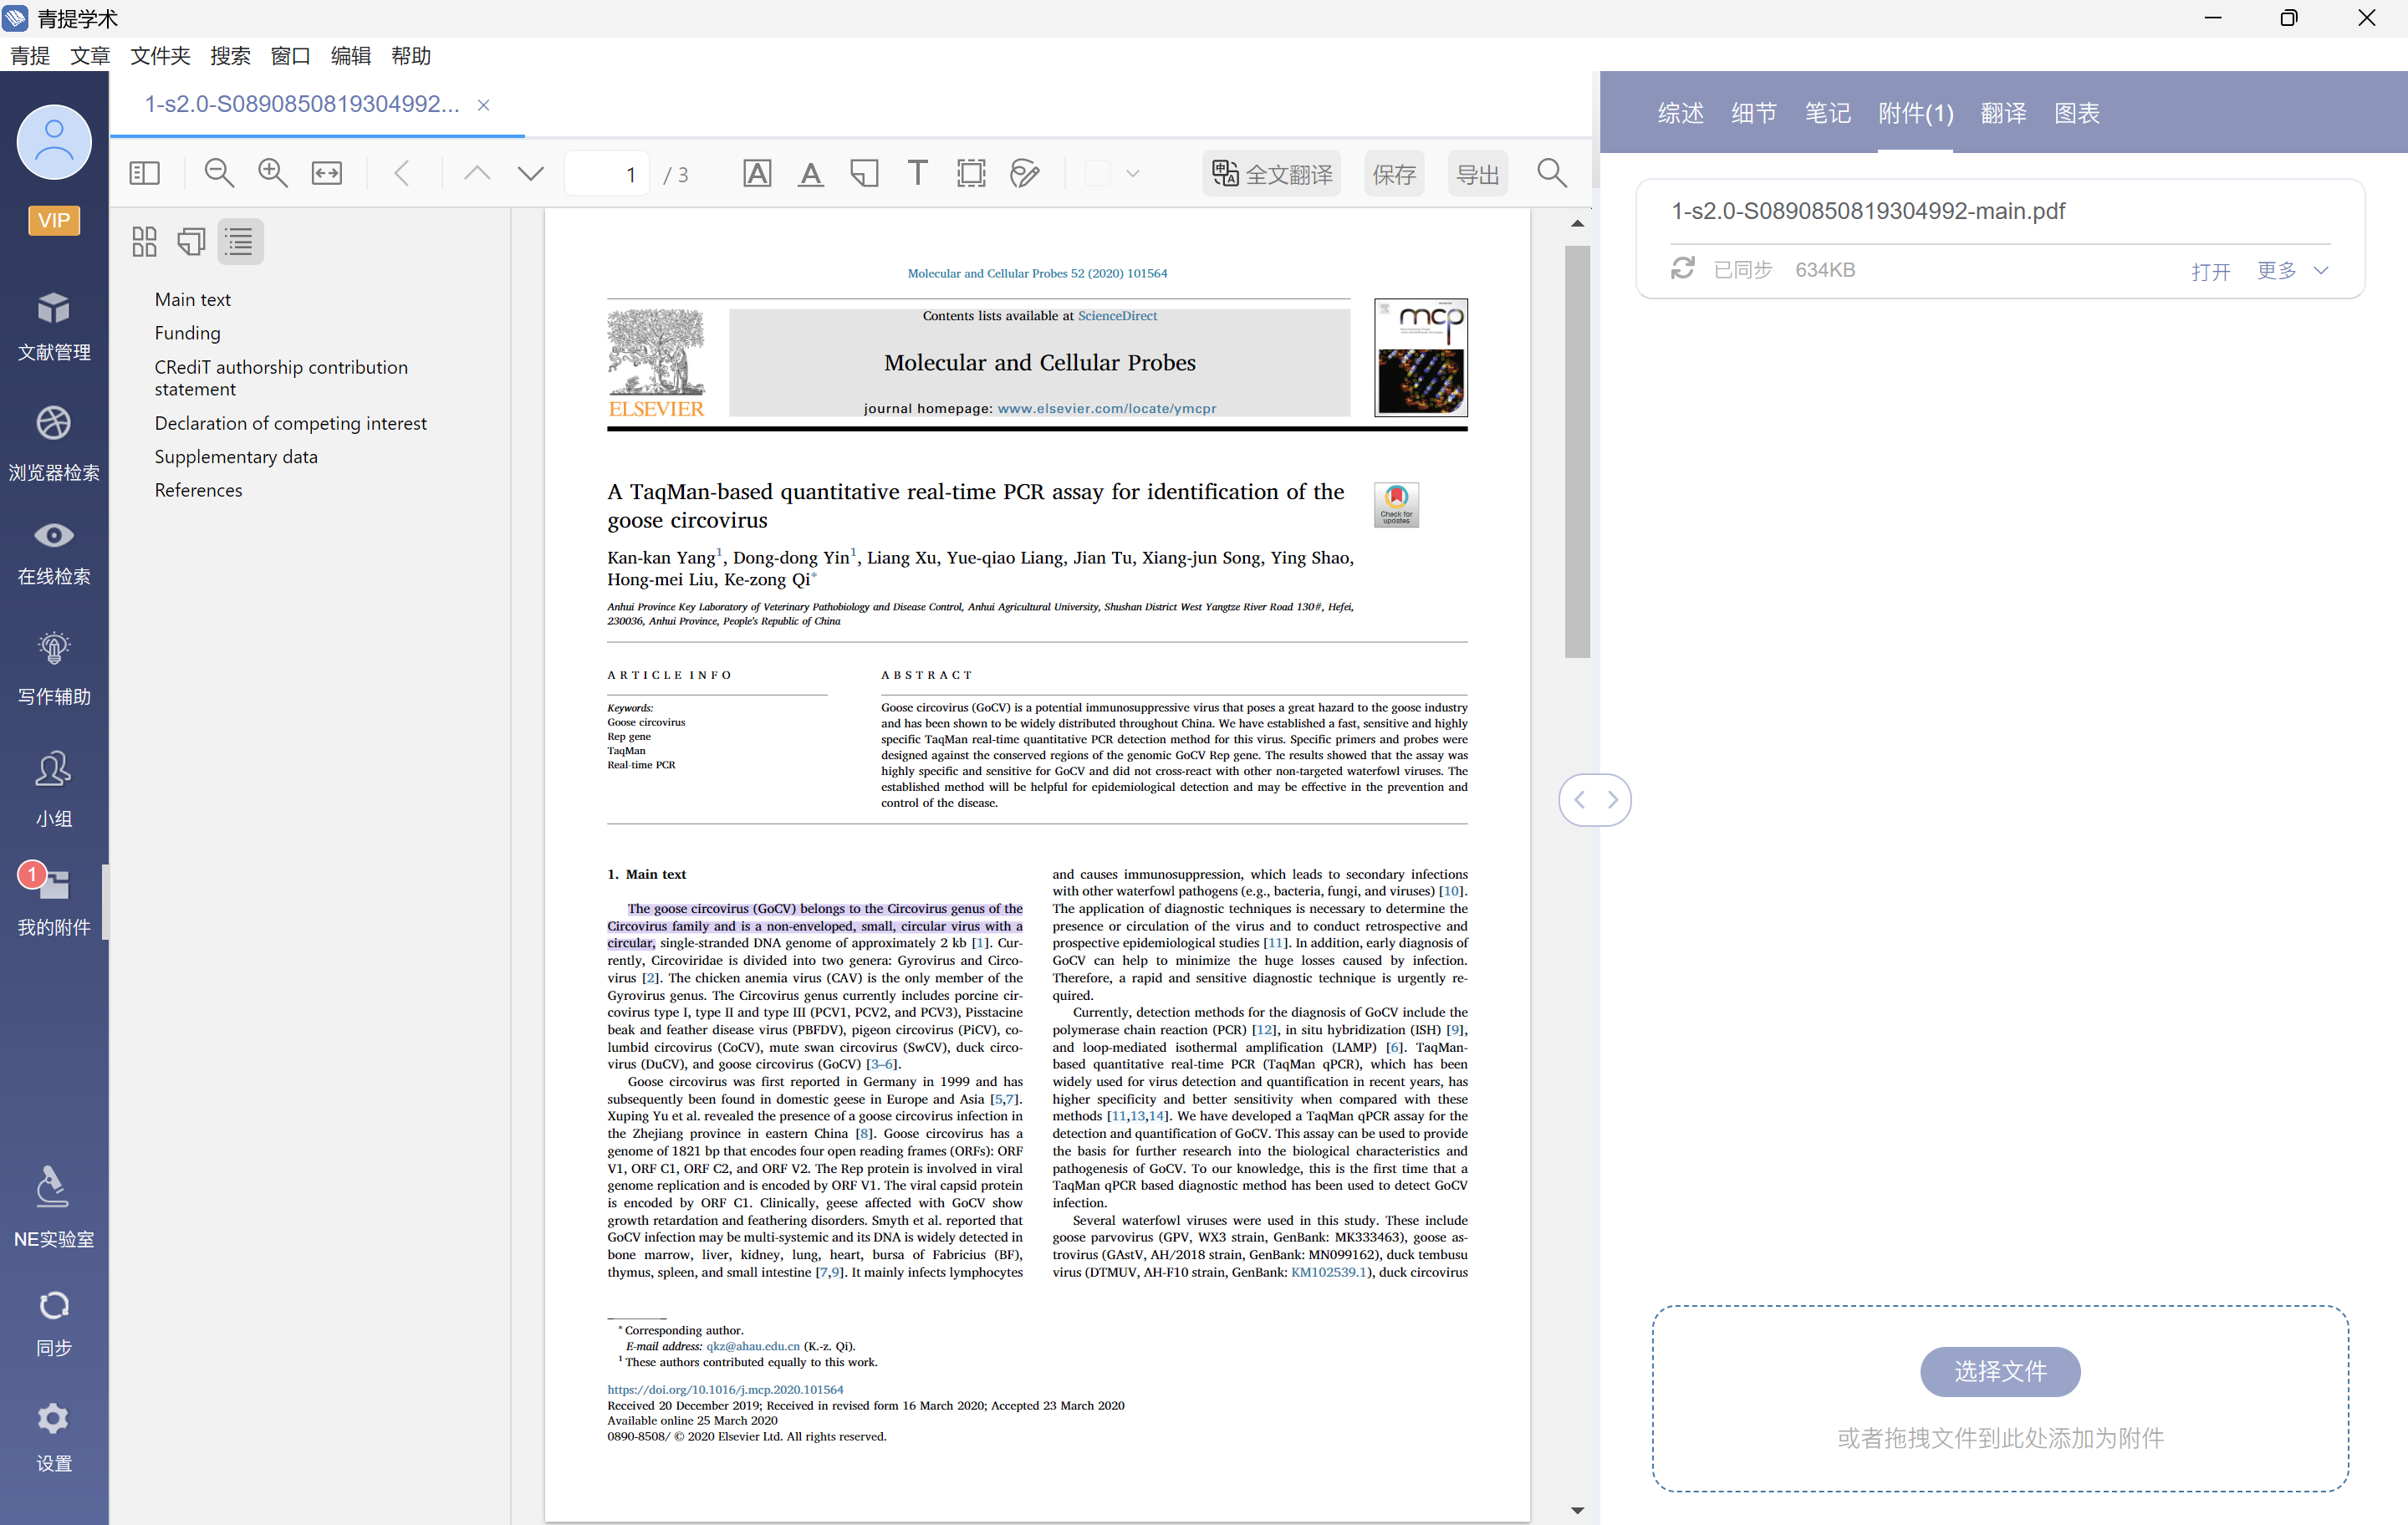Go to previous page with up chevron
This screenshot has width=2408, height=1525.
tap(477, 173)
